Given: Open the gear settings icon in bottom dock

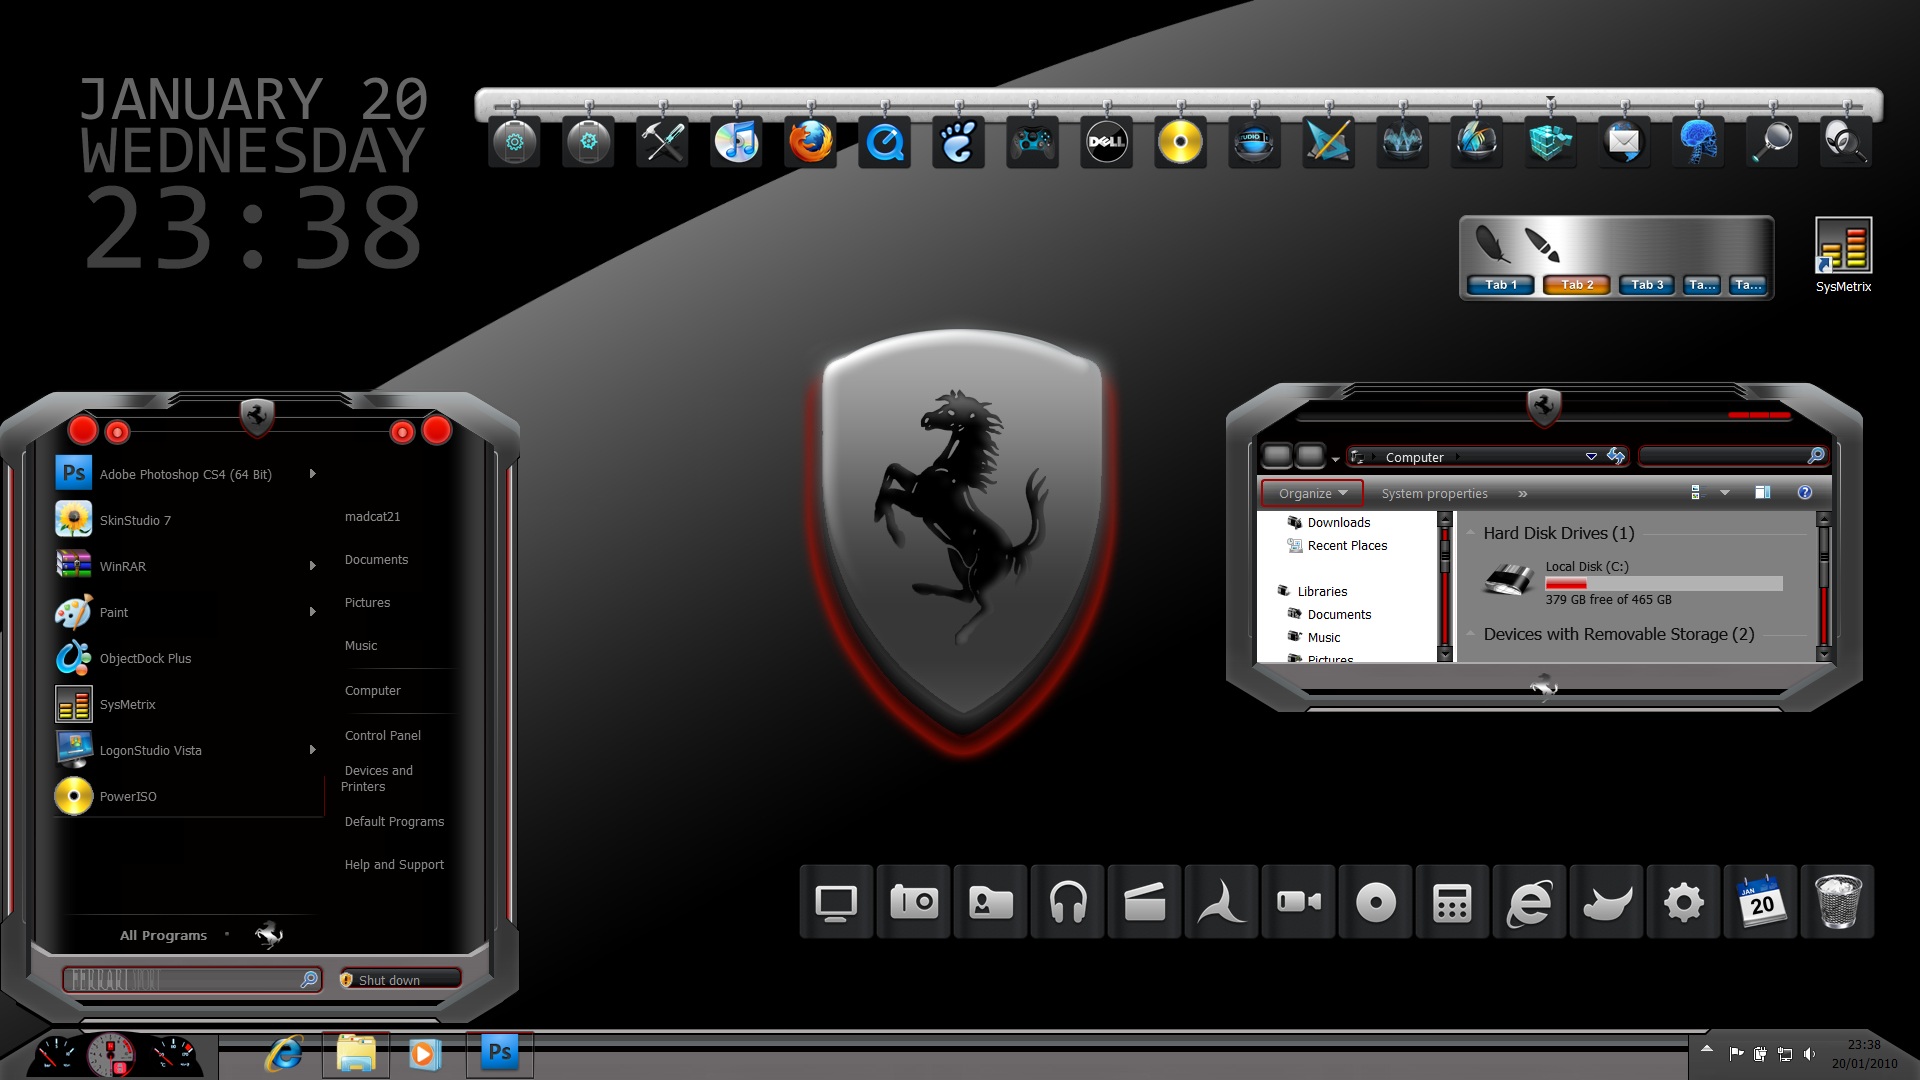Looking at the screenshot, I should click(x=1683, y=902).
